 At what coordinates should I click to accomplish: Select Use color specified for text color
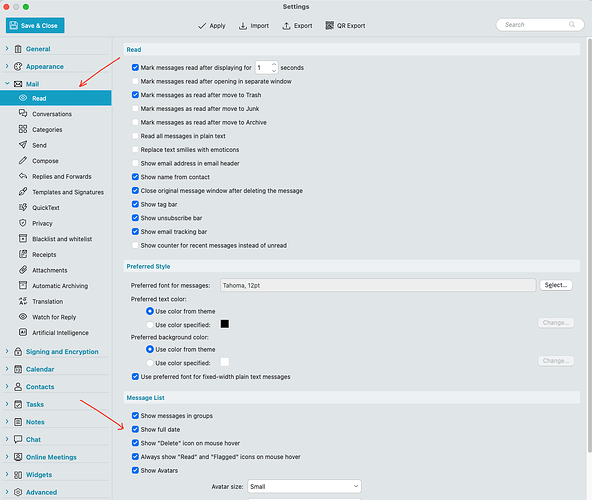[150, 325]
